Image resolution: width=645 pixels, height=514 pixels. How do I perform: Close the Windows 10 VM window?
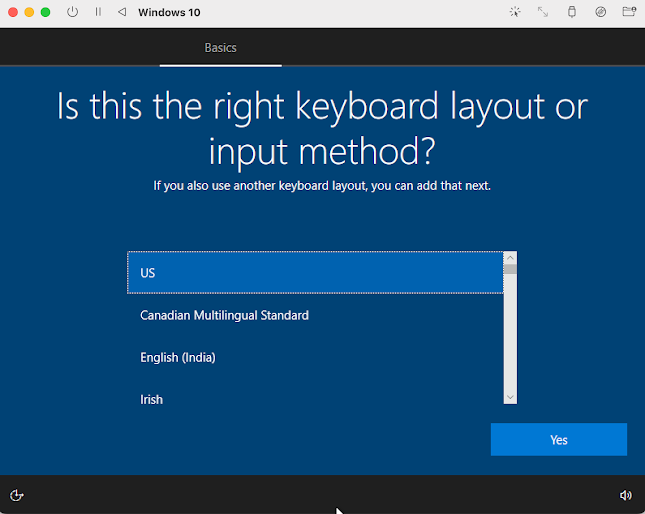pos(13,12)
